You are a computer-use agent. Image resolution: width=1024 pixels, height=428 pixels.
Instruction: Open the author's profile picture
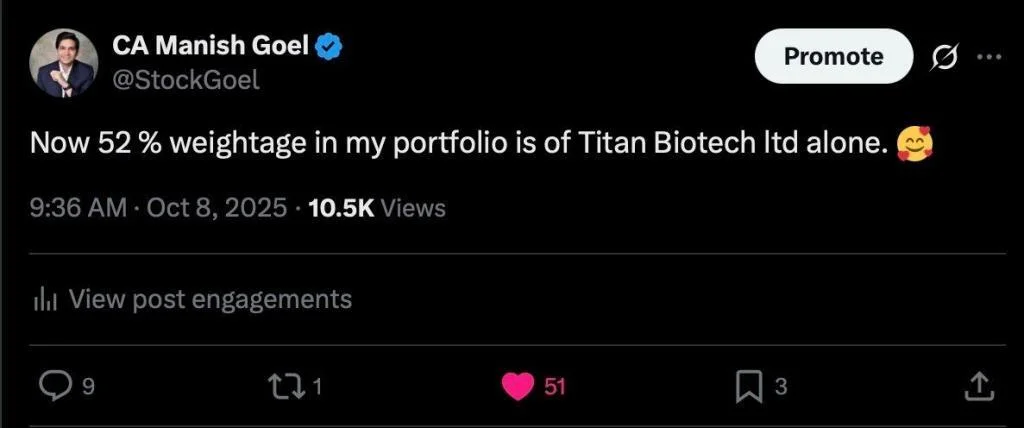[62, 63]
